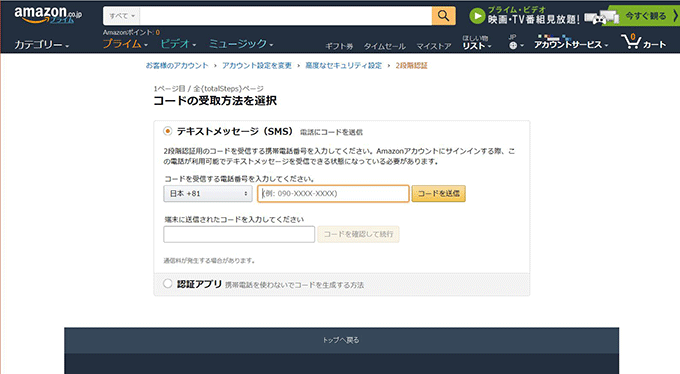Click the globe language icon
680x374 pixels.
(513, 45)
